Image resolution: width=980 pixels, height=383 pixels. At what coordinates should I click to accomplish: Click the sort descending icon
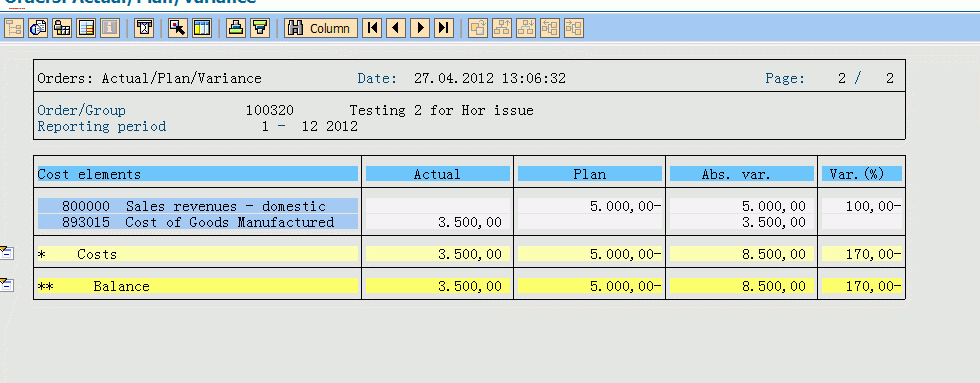260,28
